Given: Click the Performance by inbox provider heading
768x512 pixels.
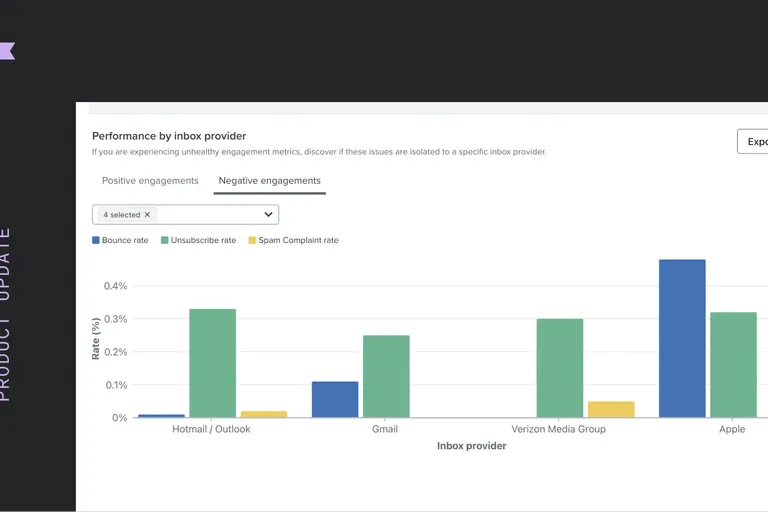Looking at the screenshot, I should pos(169,136).
